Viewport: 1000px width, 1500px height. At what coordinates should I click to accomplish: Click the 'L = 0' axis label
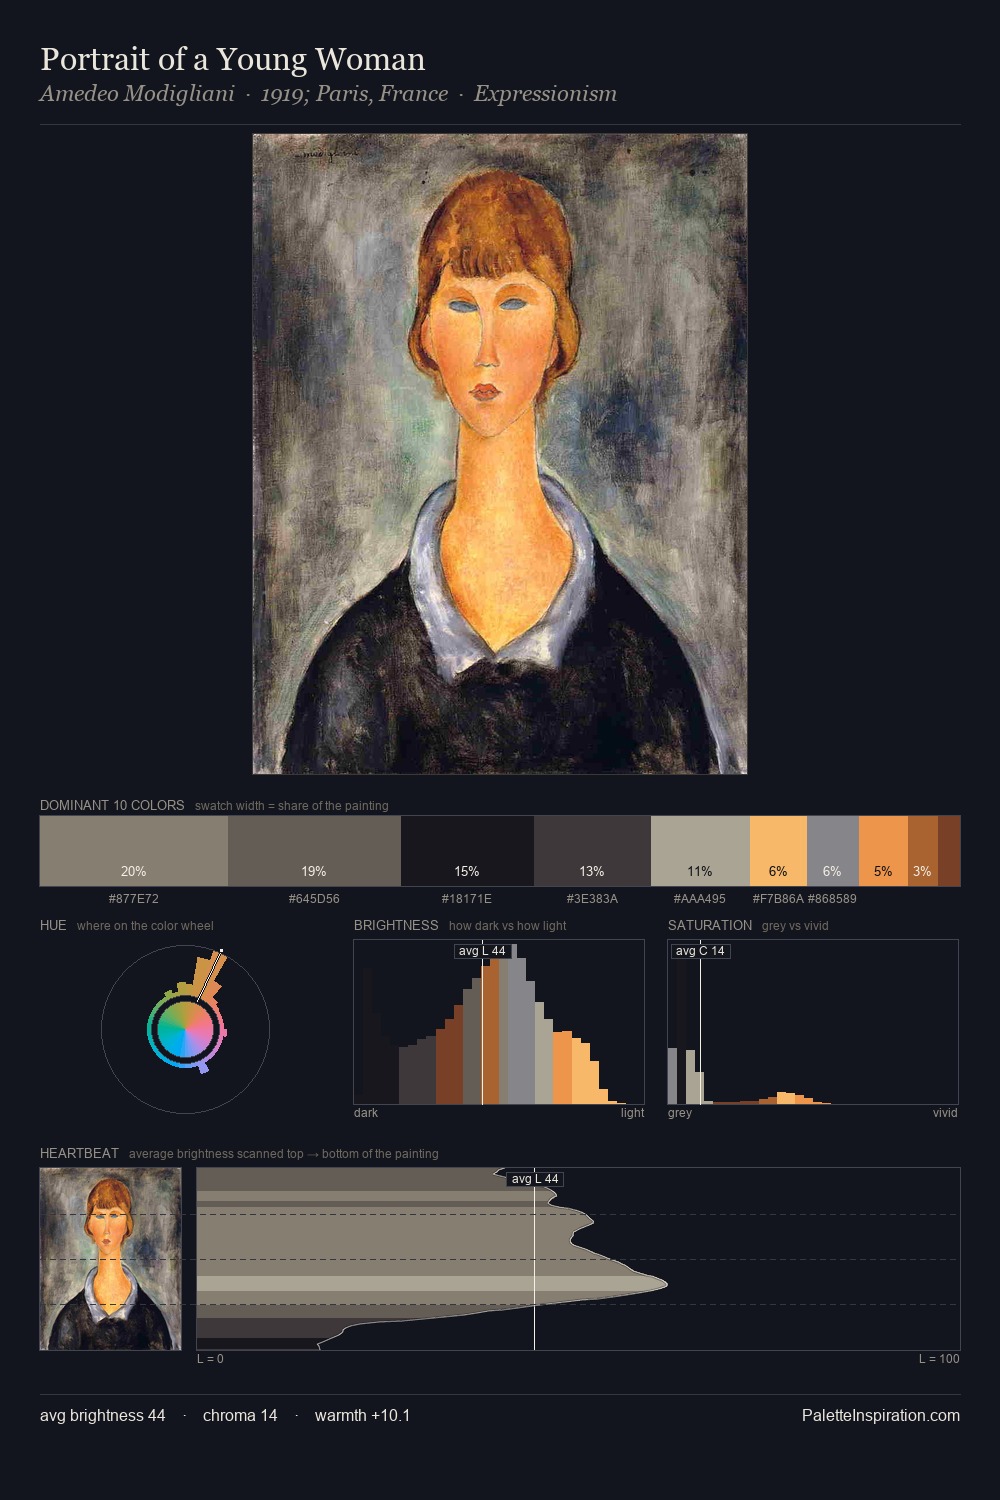(210, 1359)
